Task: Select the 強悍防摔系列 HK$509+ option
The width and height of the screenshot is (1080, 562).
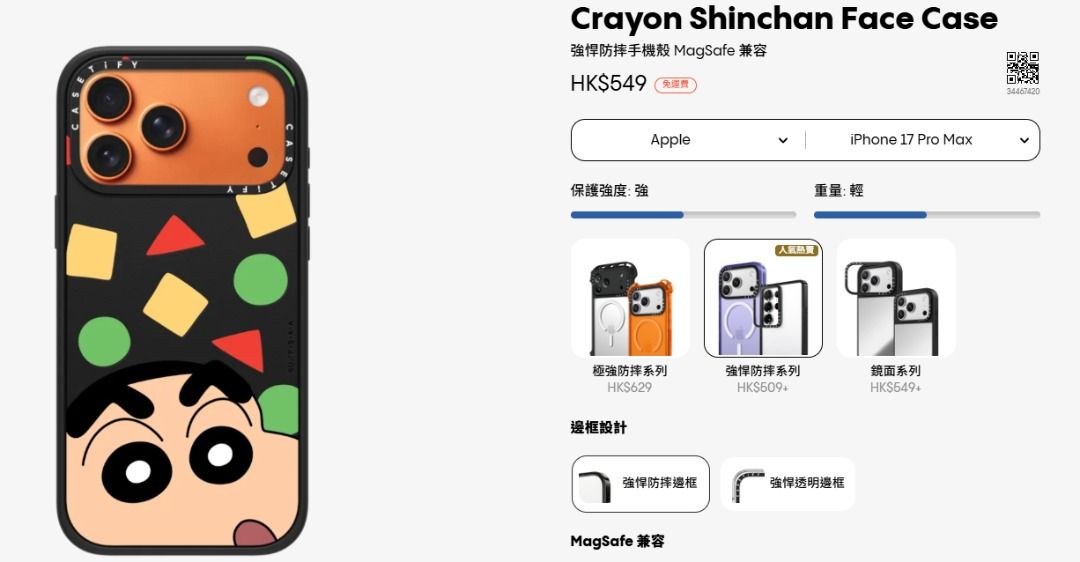Action: tap(762, 318)
